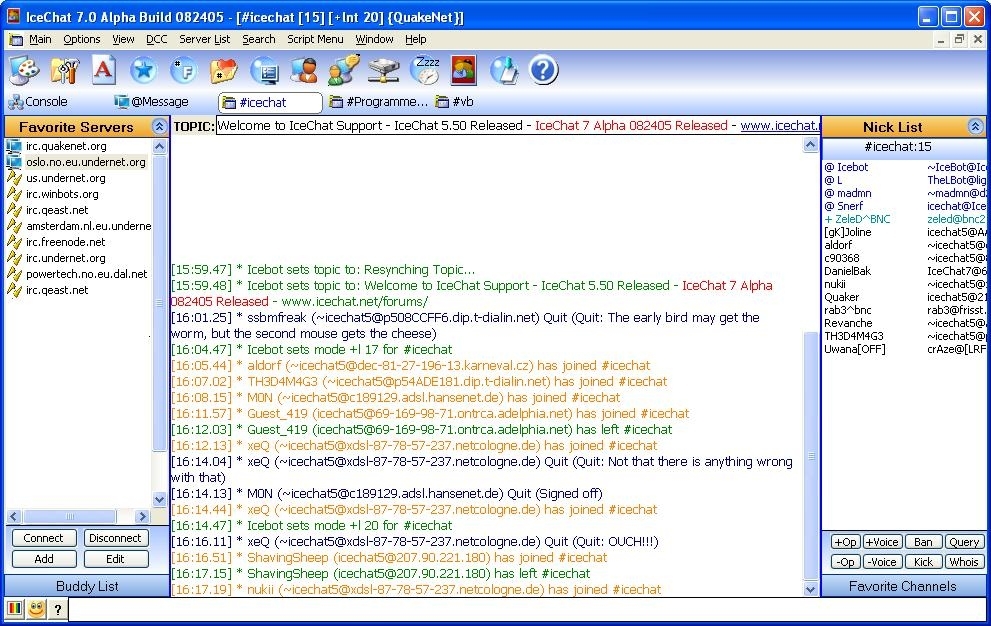Open the DCC menu
This screenshot has height=626, width=991.
tap(157, 39)
